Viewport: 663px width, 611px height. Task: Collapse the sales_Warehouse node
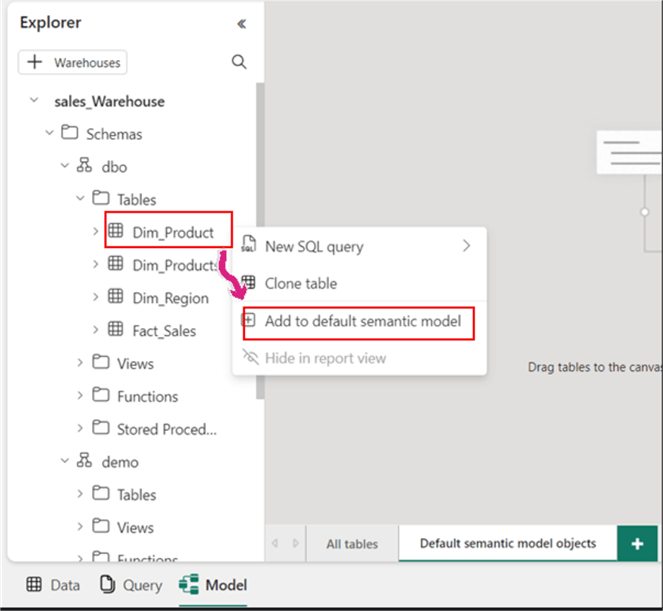pyautogui.click(x=34, y=101)
